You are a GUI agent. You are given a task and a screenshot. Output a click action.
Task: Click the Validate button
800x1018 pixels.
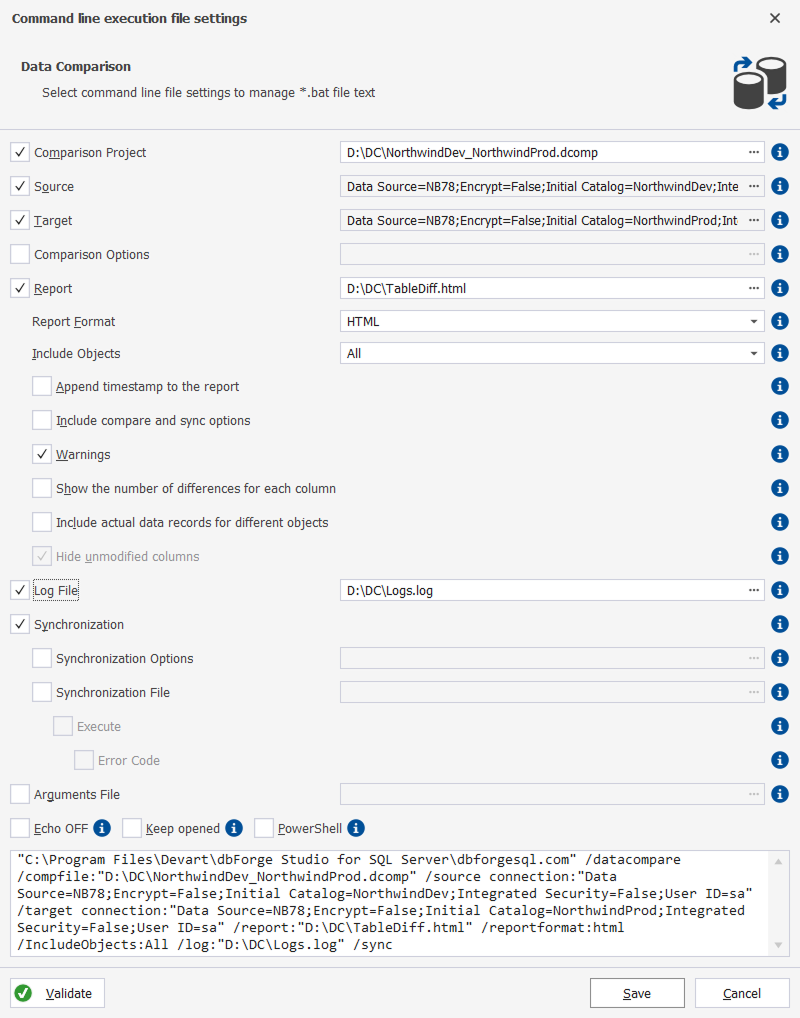56,993
